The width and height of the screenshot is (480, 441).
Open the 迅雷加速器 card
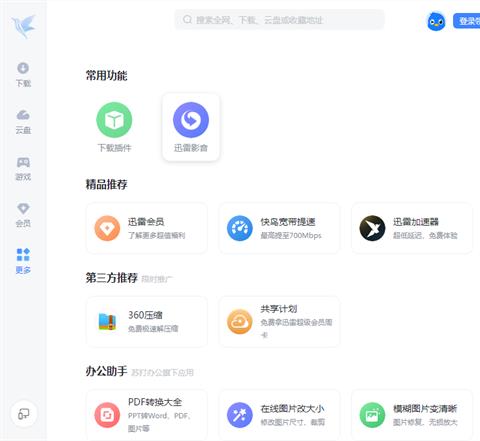click(x=412, y=228)
